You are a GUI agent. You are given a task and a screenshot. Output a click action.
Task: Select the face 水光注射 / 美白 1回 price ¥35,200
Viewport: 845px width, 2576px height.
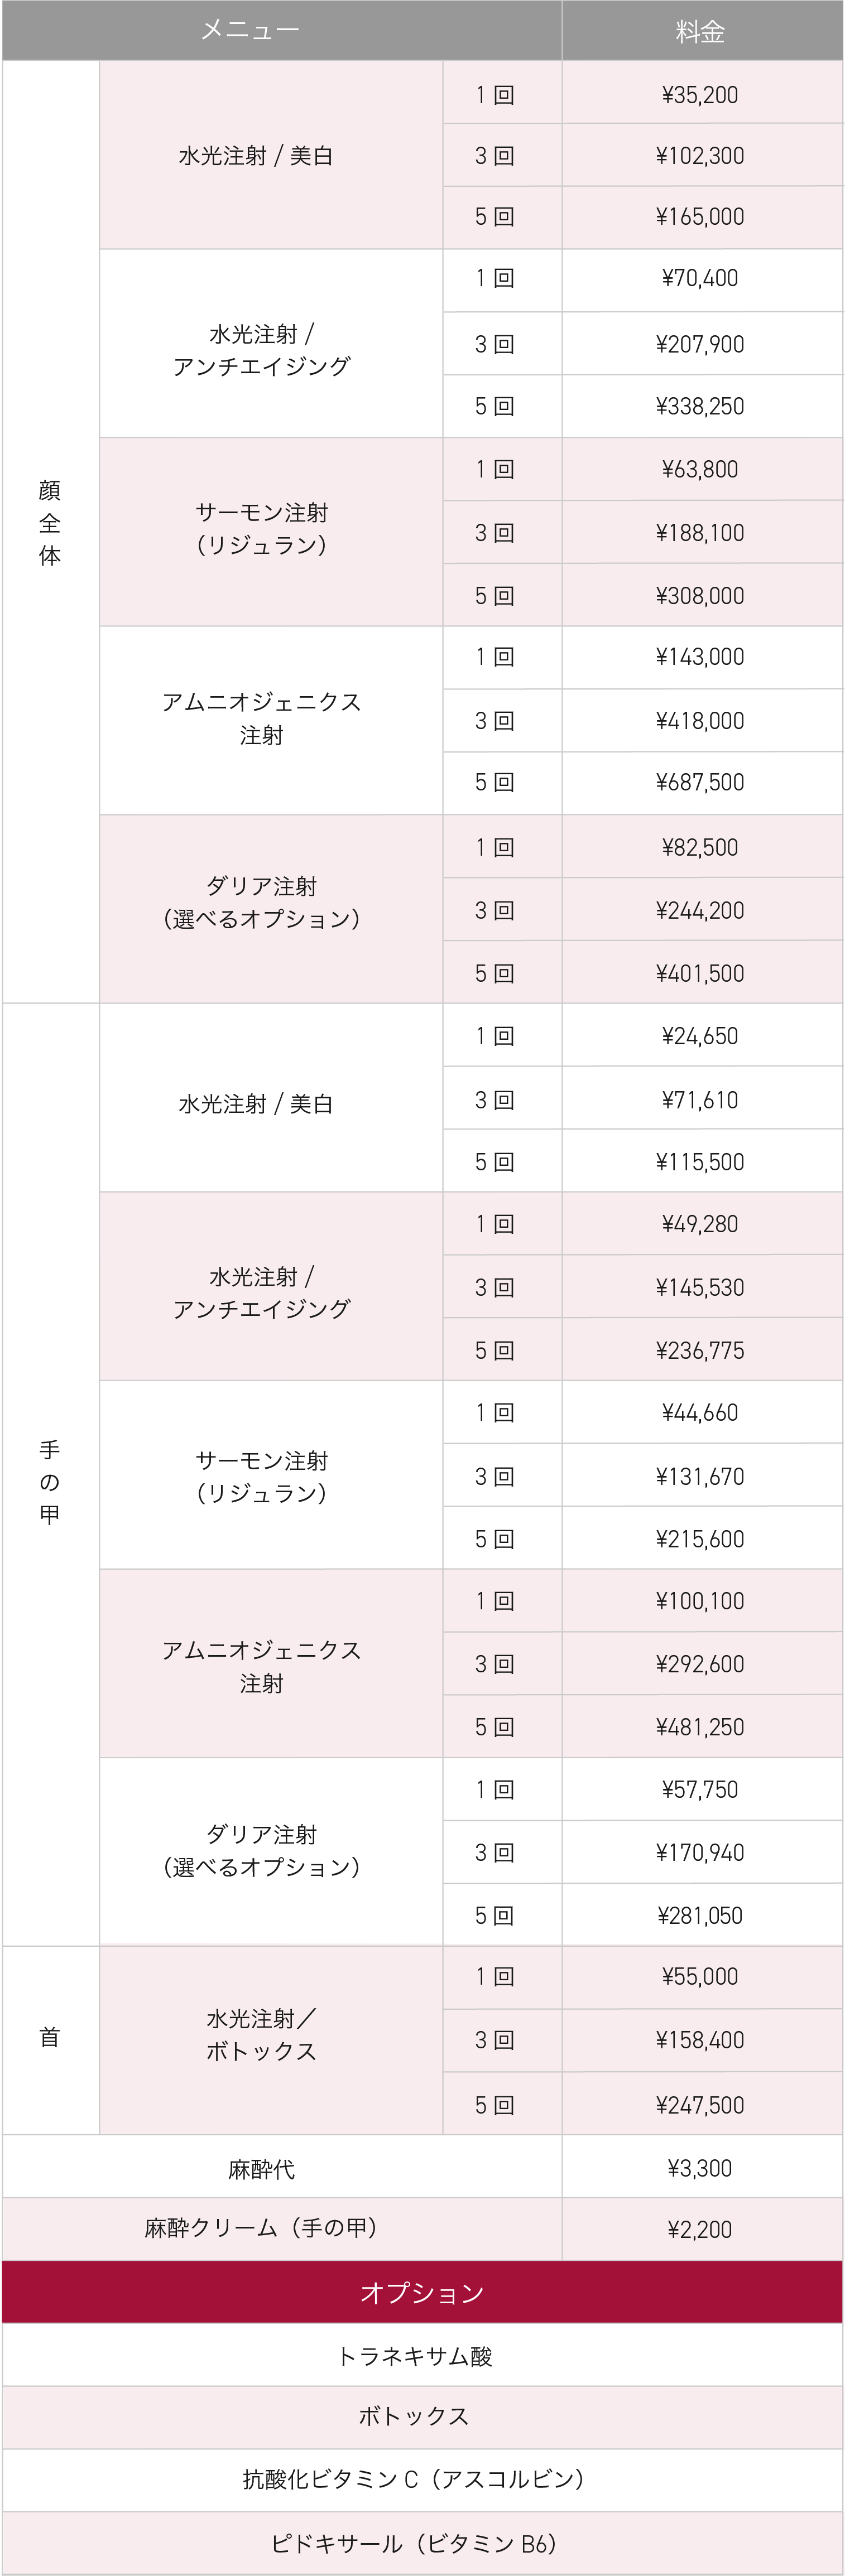[702, 93]
